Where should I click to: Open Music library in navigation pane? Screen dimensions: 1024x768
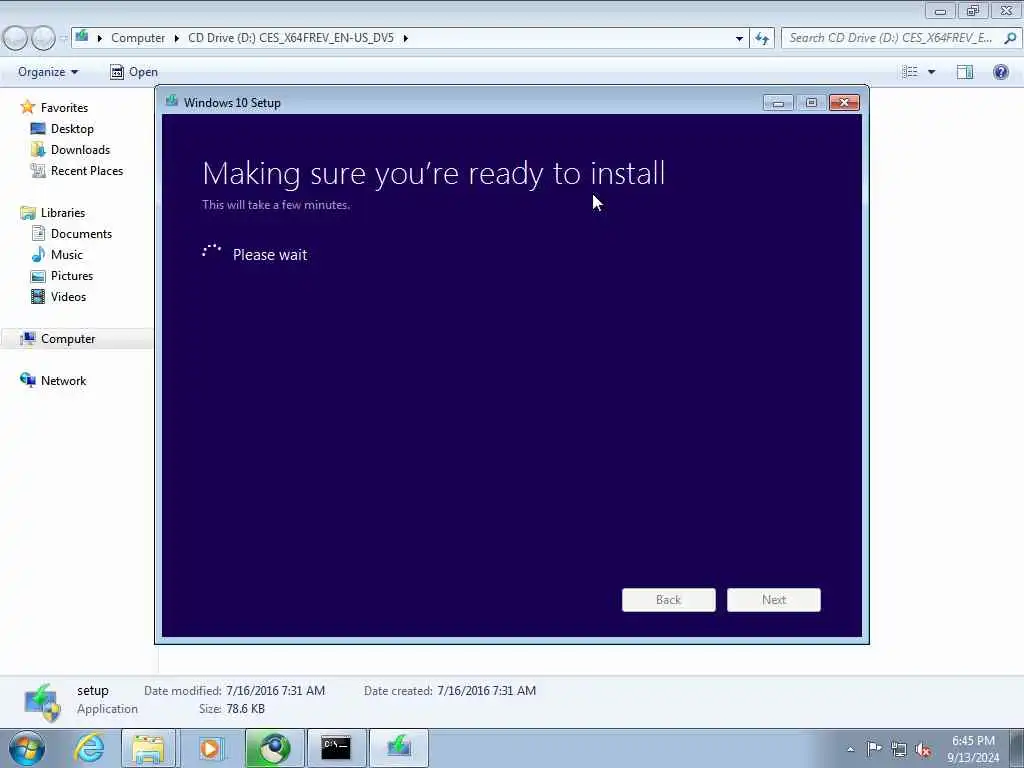pyautogui.click(x=67, y=255)
